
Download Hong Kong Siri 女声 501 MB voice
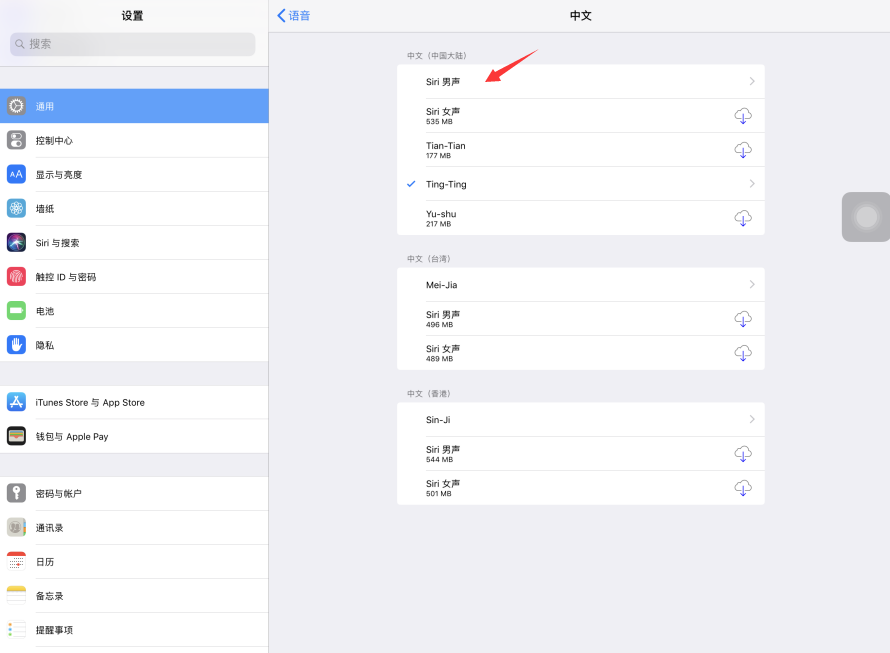(x=743, y=488)
